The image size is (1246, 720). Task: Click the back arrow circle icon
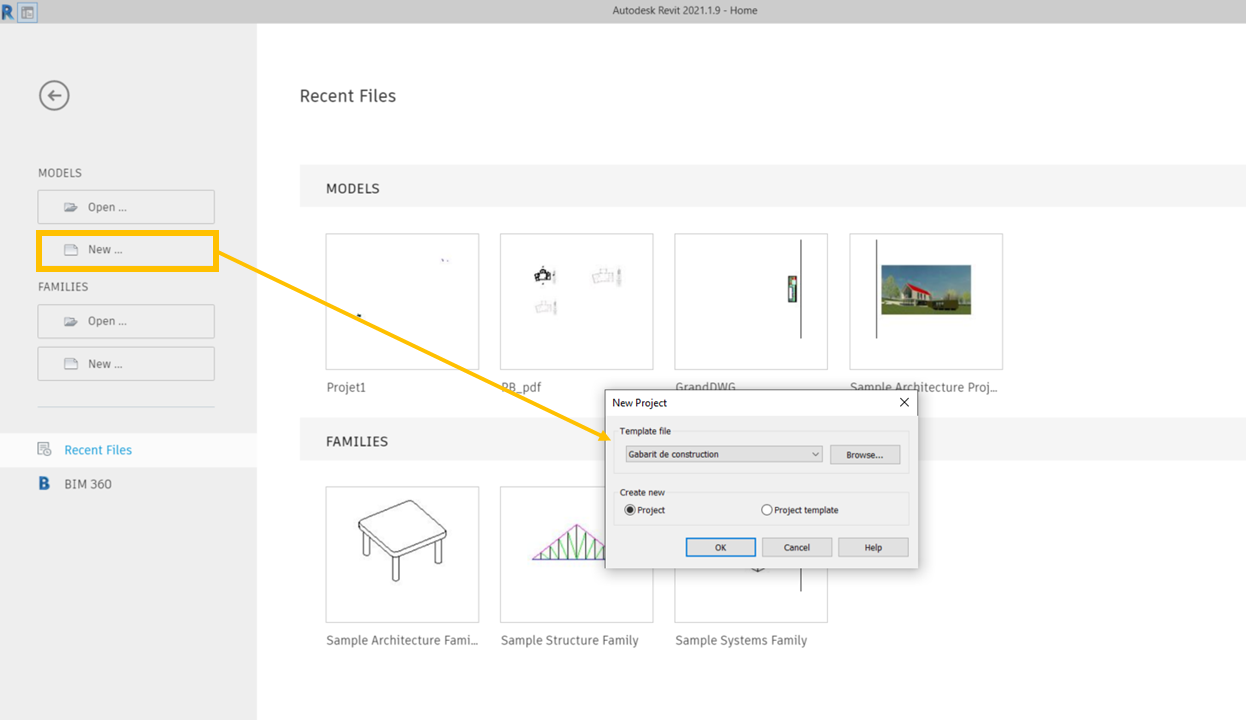pos(54,95)
